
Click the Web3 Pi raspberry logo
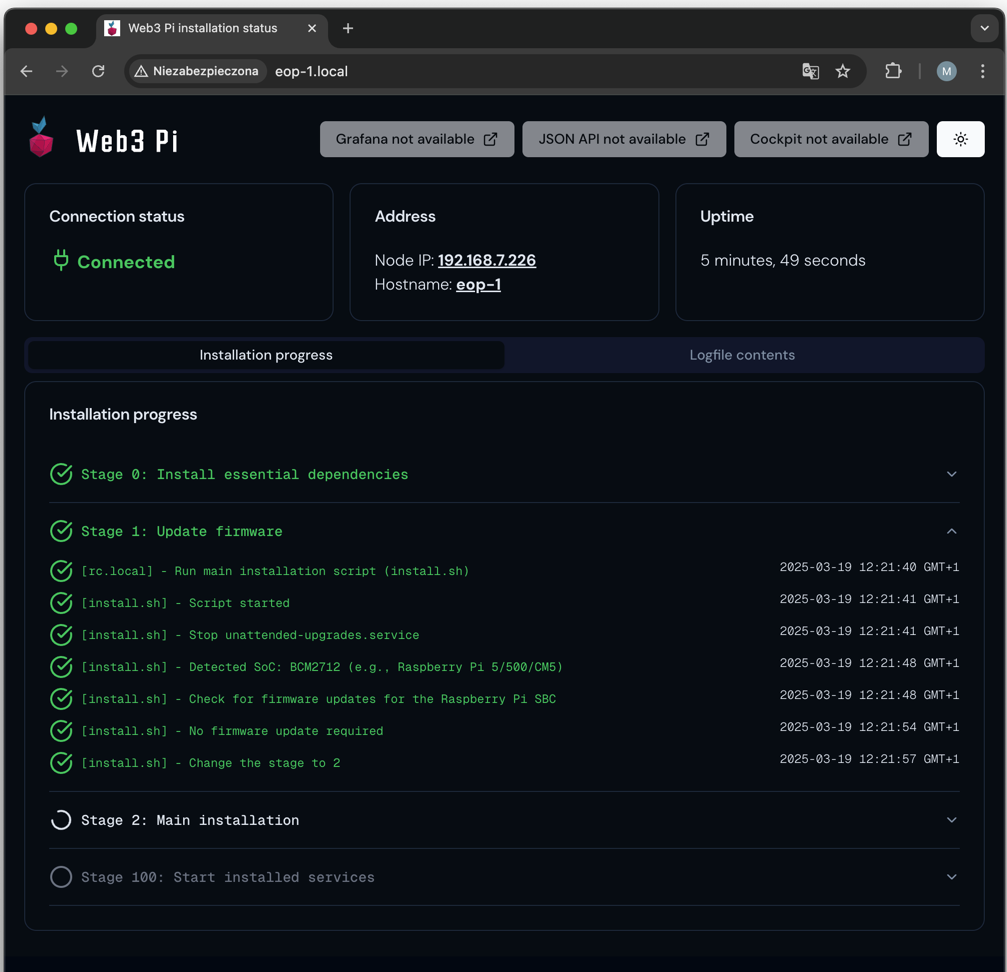pos(41,137)
